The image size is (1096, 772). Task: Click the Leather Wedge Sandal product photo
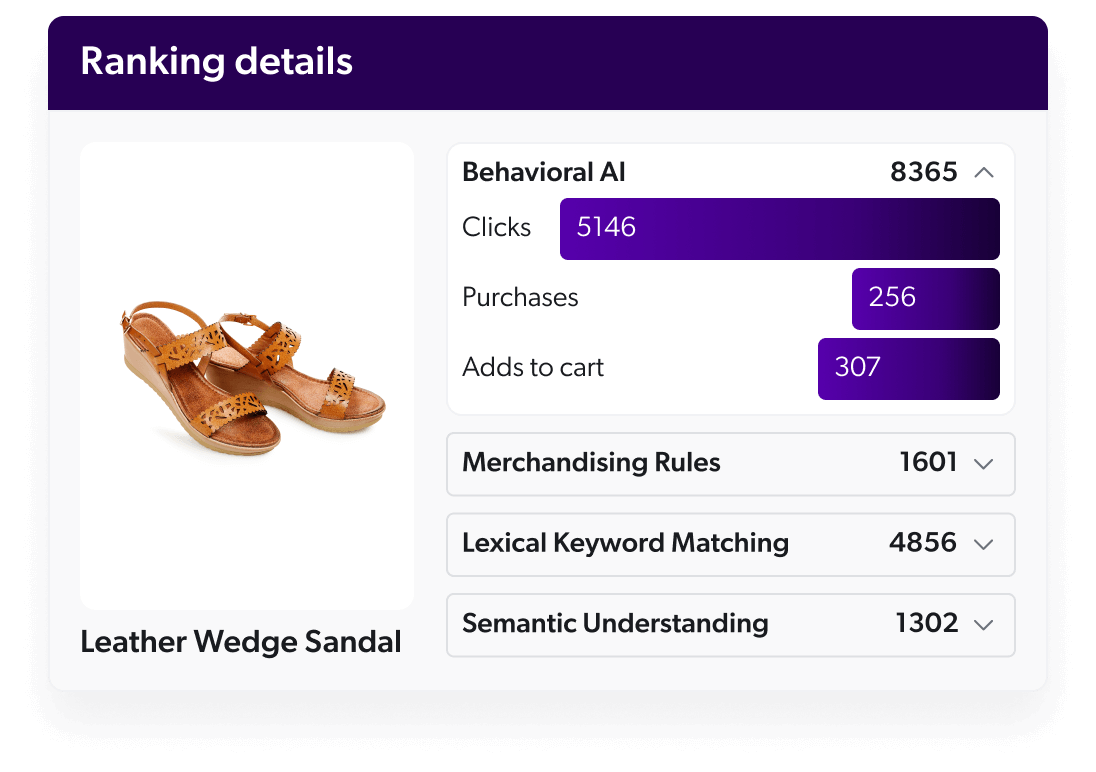(246, 375)
